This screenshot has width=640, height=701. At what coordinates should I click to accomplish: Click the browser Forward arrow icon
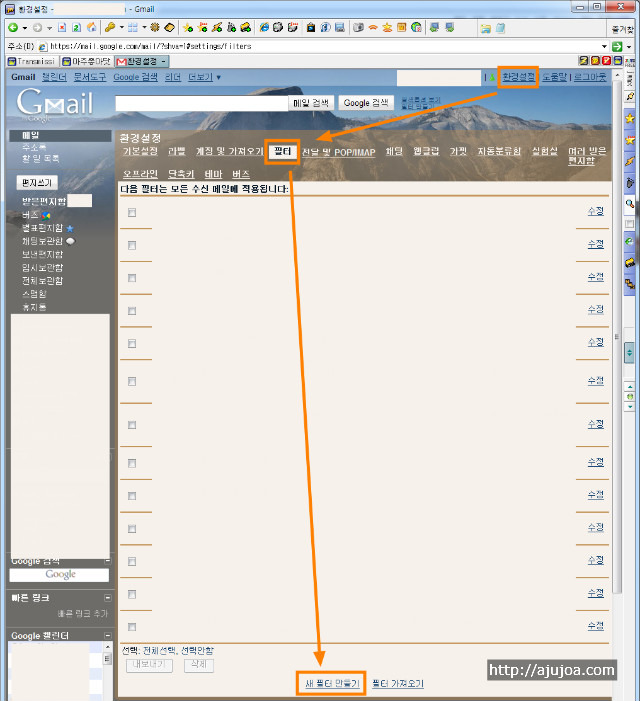pyautogui.click(x=38, y=28)
